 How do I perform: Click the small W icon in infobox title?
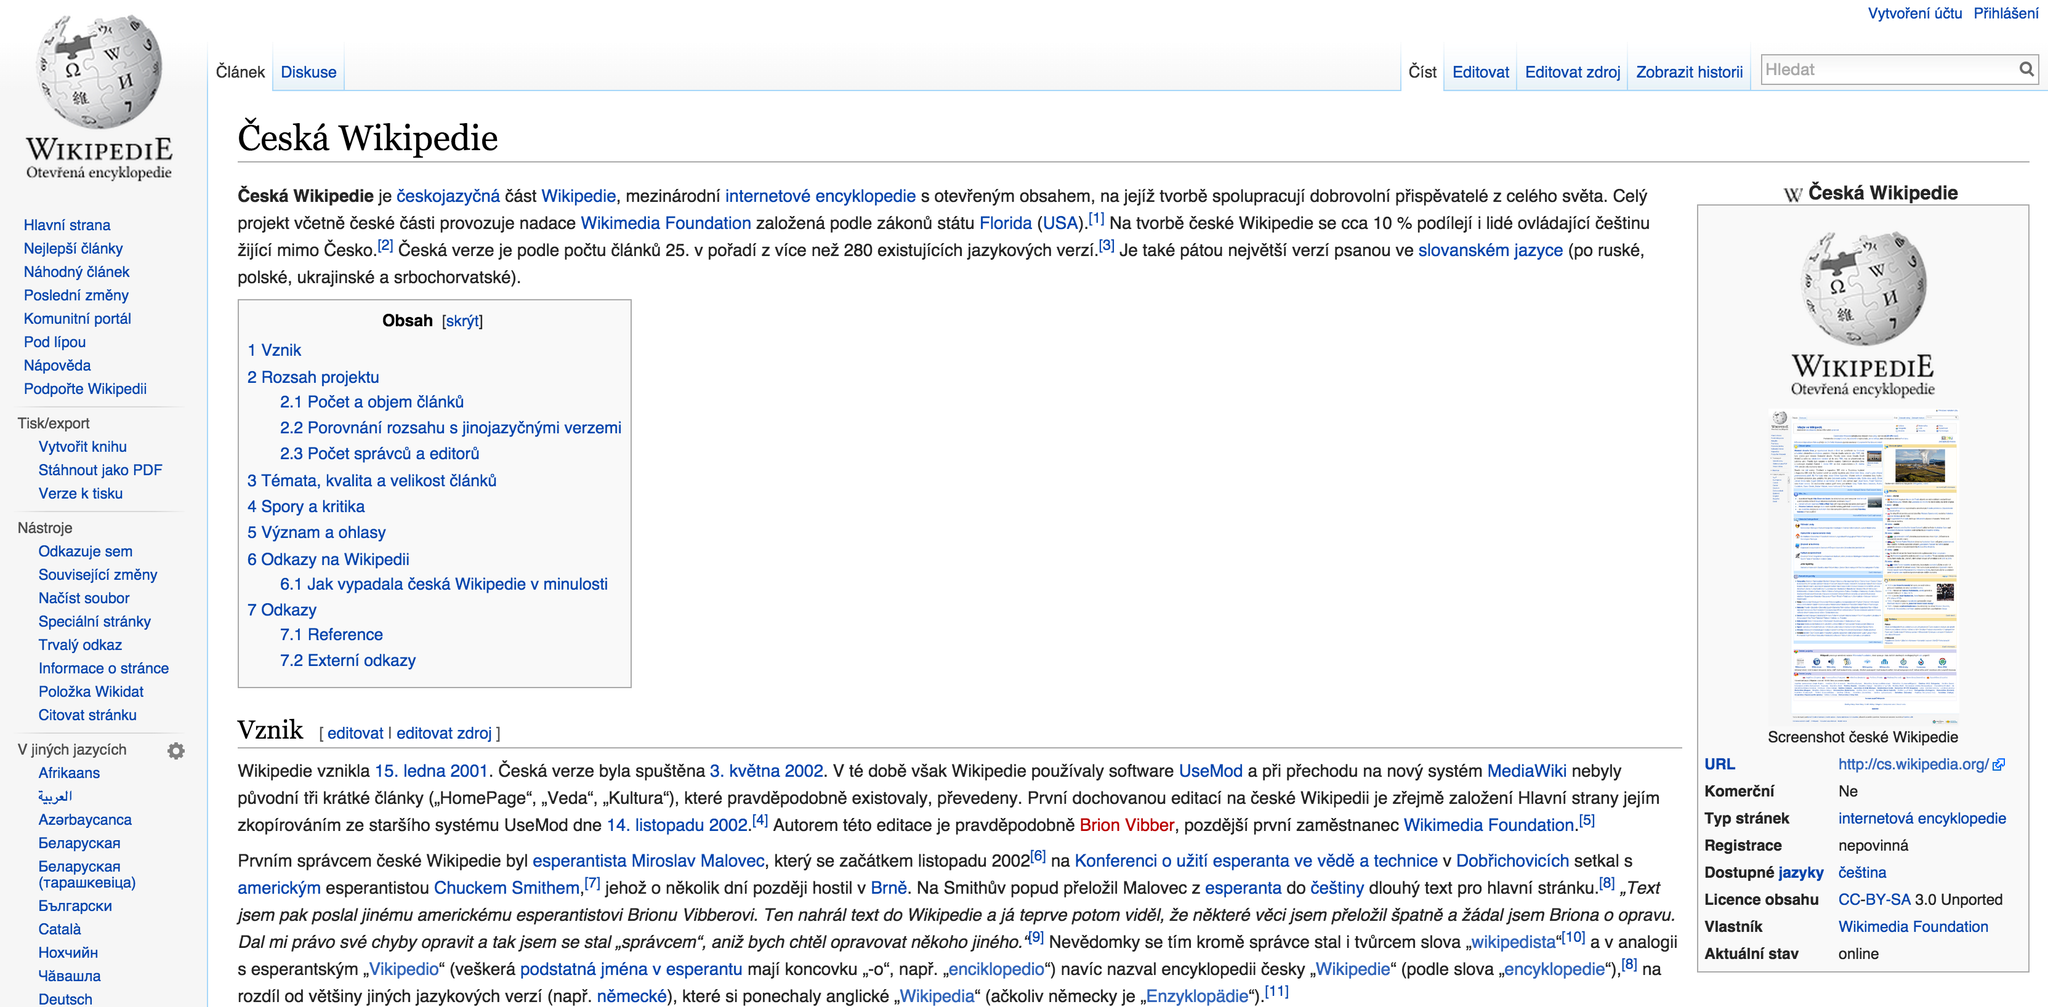[1793, 194]
